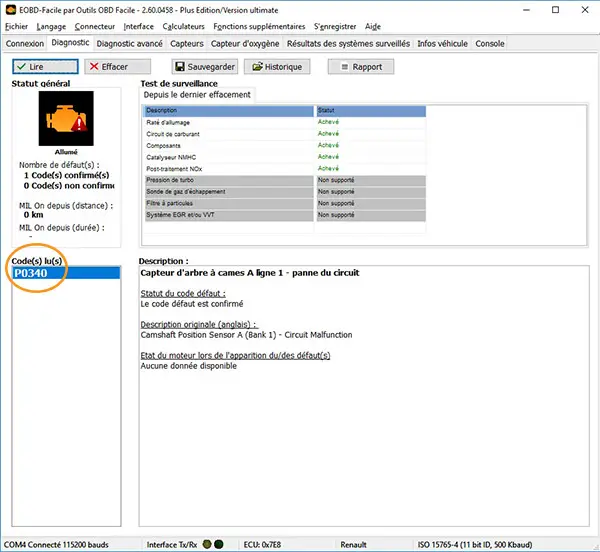Click the EOBD-Facile app icon in title bar

(10, 9)
